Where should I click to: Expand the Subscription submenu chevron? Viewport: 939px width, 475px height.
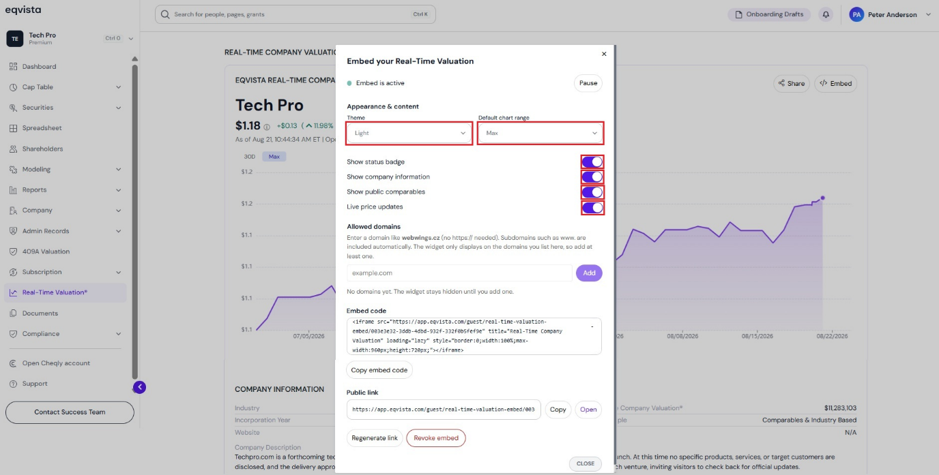click(x=119, y=272)
